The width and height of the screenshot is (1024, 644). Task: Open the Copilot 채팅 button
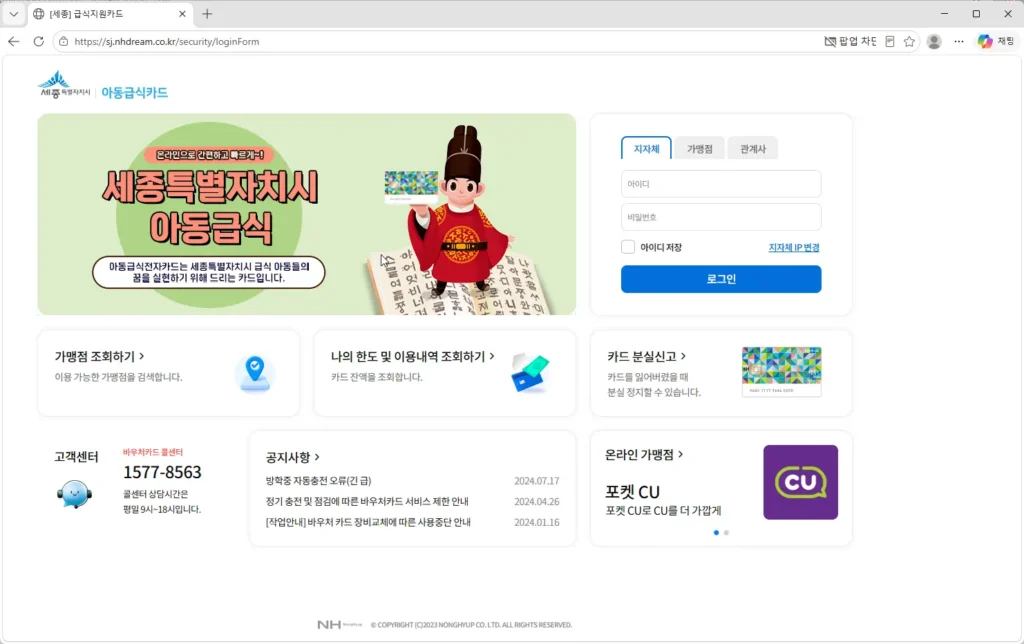point(996,41)
